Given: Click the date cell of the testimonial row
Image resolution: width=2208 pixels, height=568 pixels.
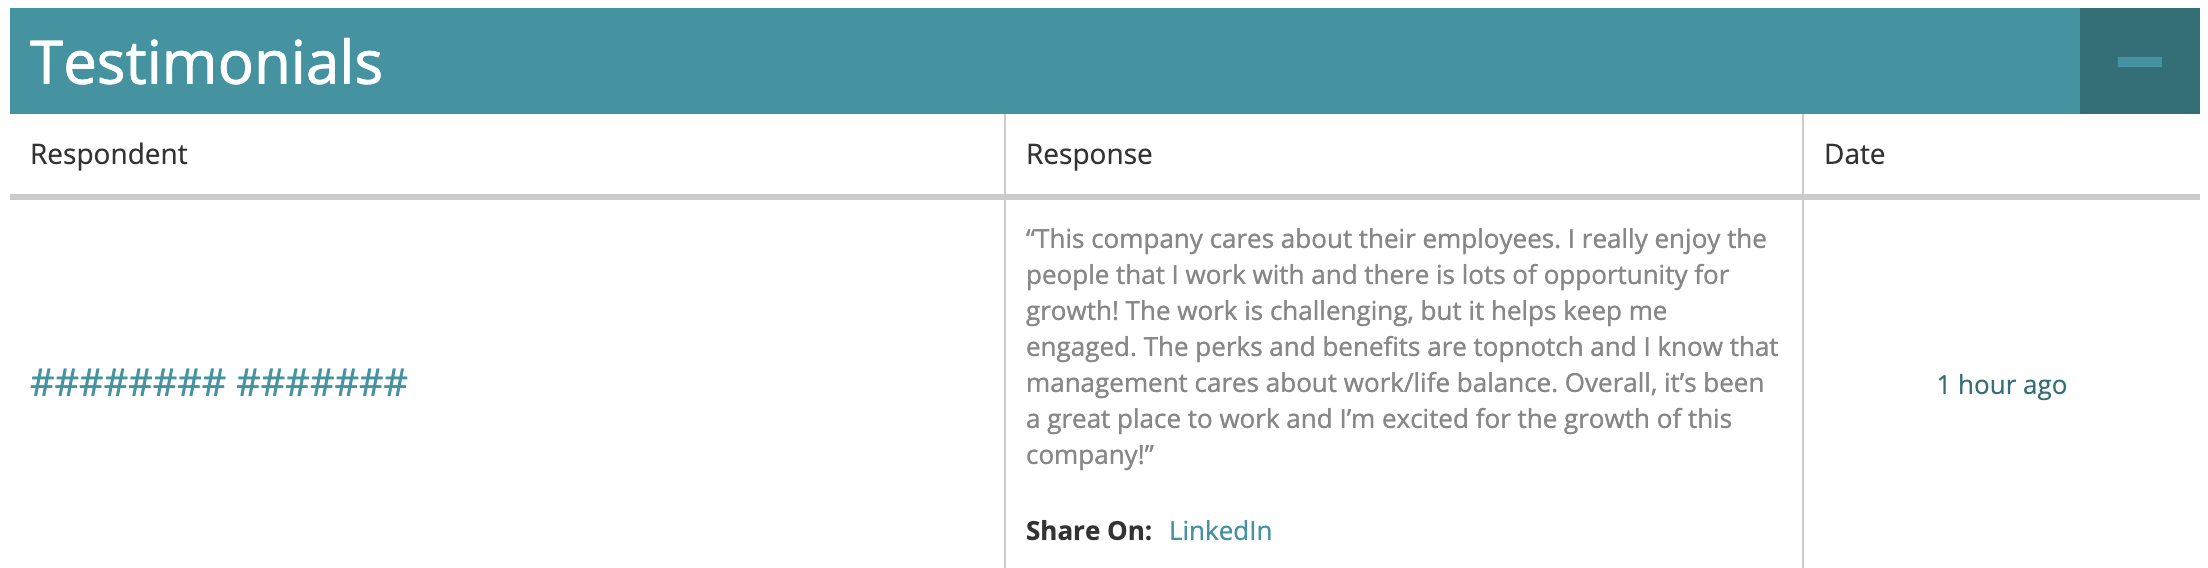Looking at the screenshot, I should tap(2001, 384).
